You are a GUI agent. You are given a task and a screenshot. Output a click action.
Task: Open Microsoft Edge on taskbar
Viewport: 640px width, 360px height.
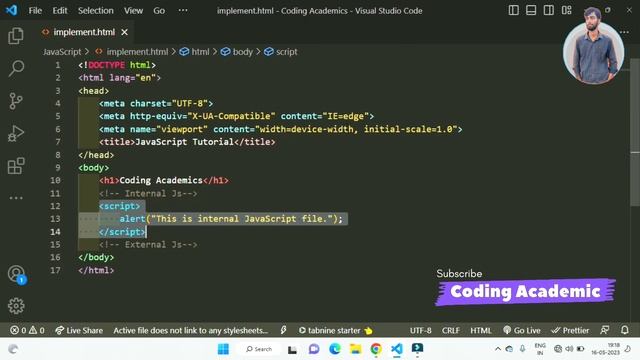click(335, 349)
